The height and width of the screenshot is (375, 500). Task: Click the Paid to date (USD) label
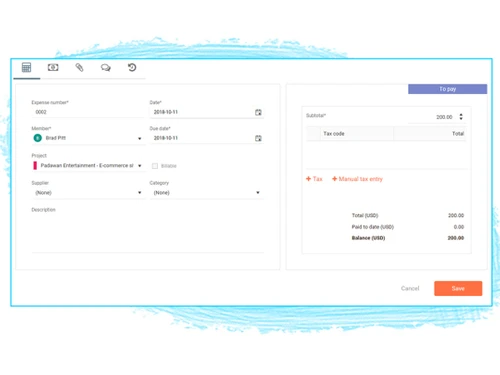(x=373, y=227)
